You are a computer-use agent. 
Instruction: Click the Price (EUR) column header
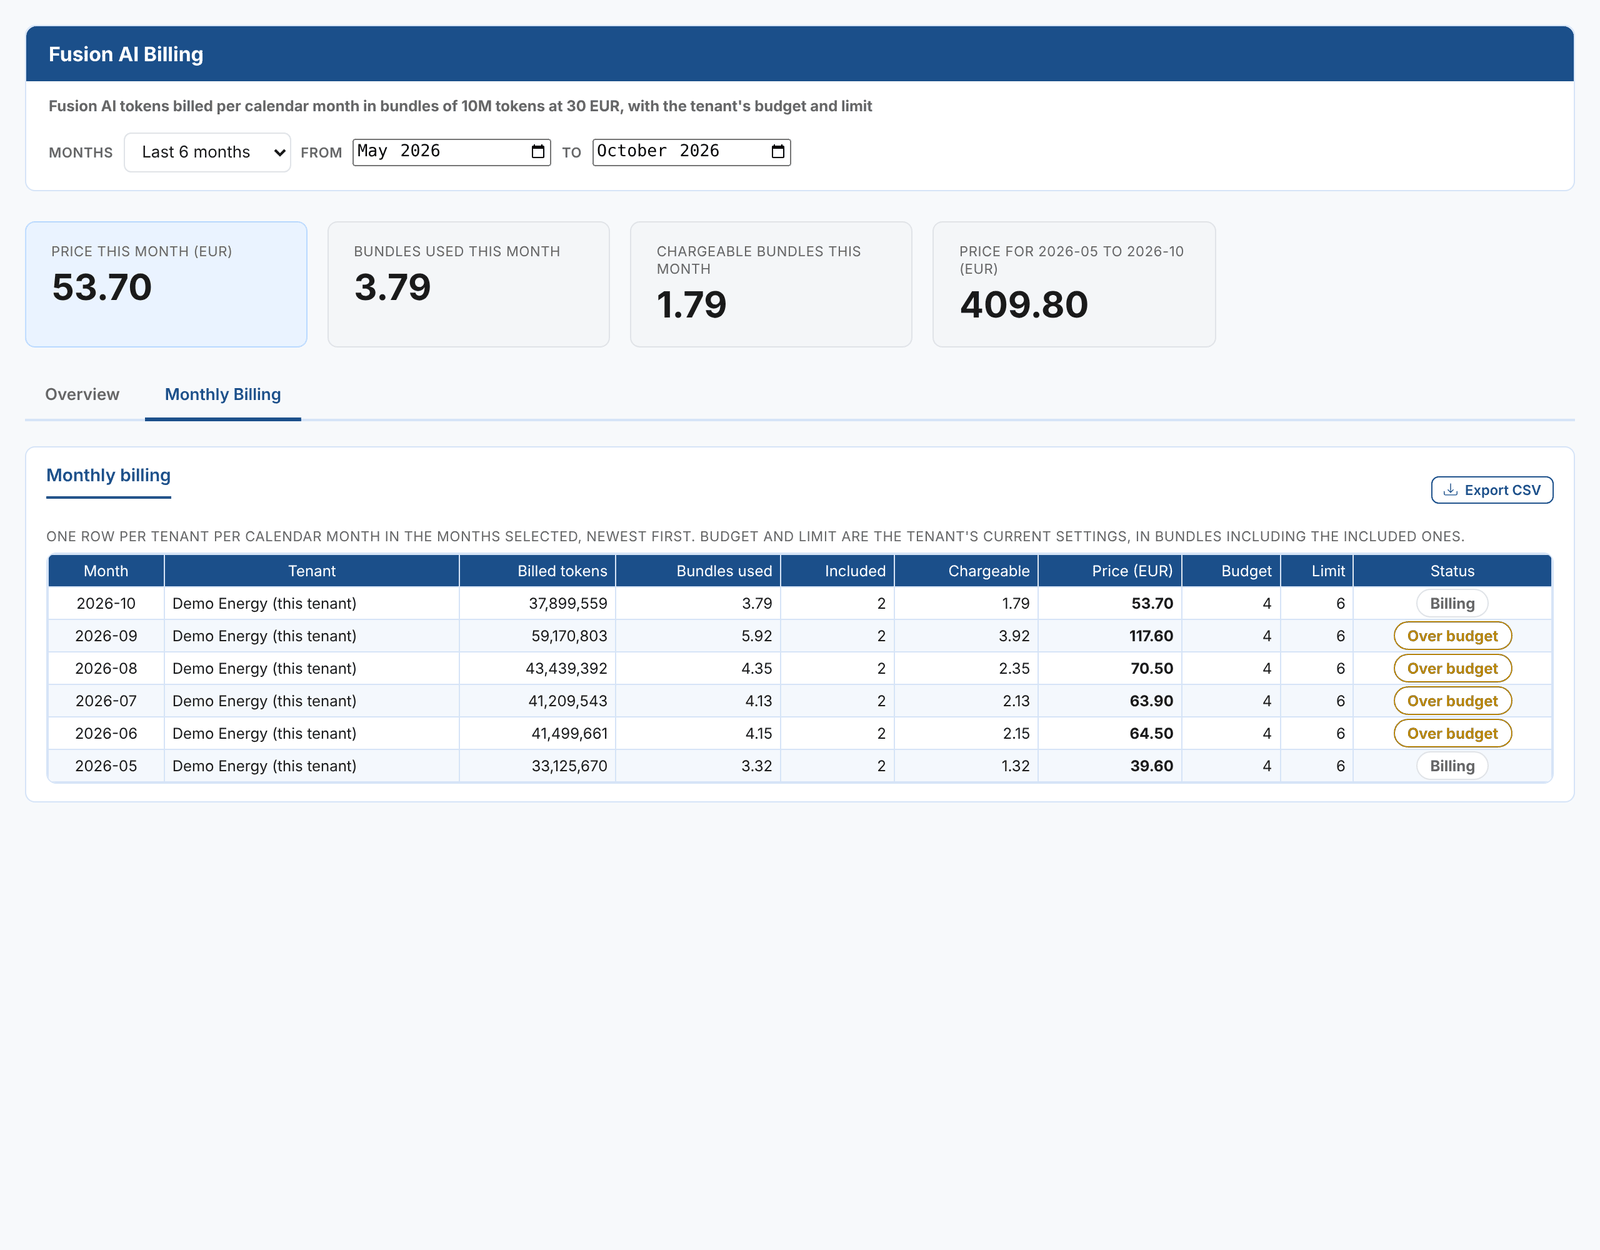pos(1110,571)
